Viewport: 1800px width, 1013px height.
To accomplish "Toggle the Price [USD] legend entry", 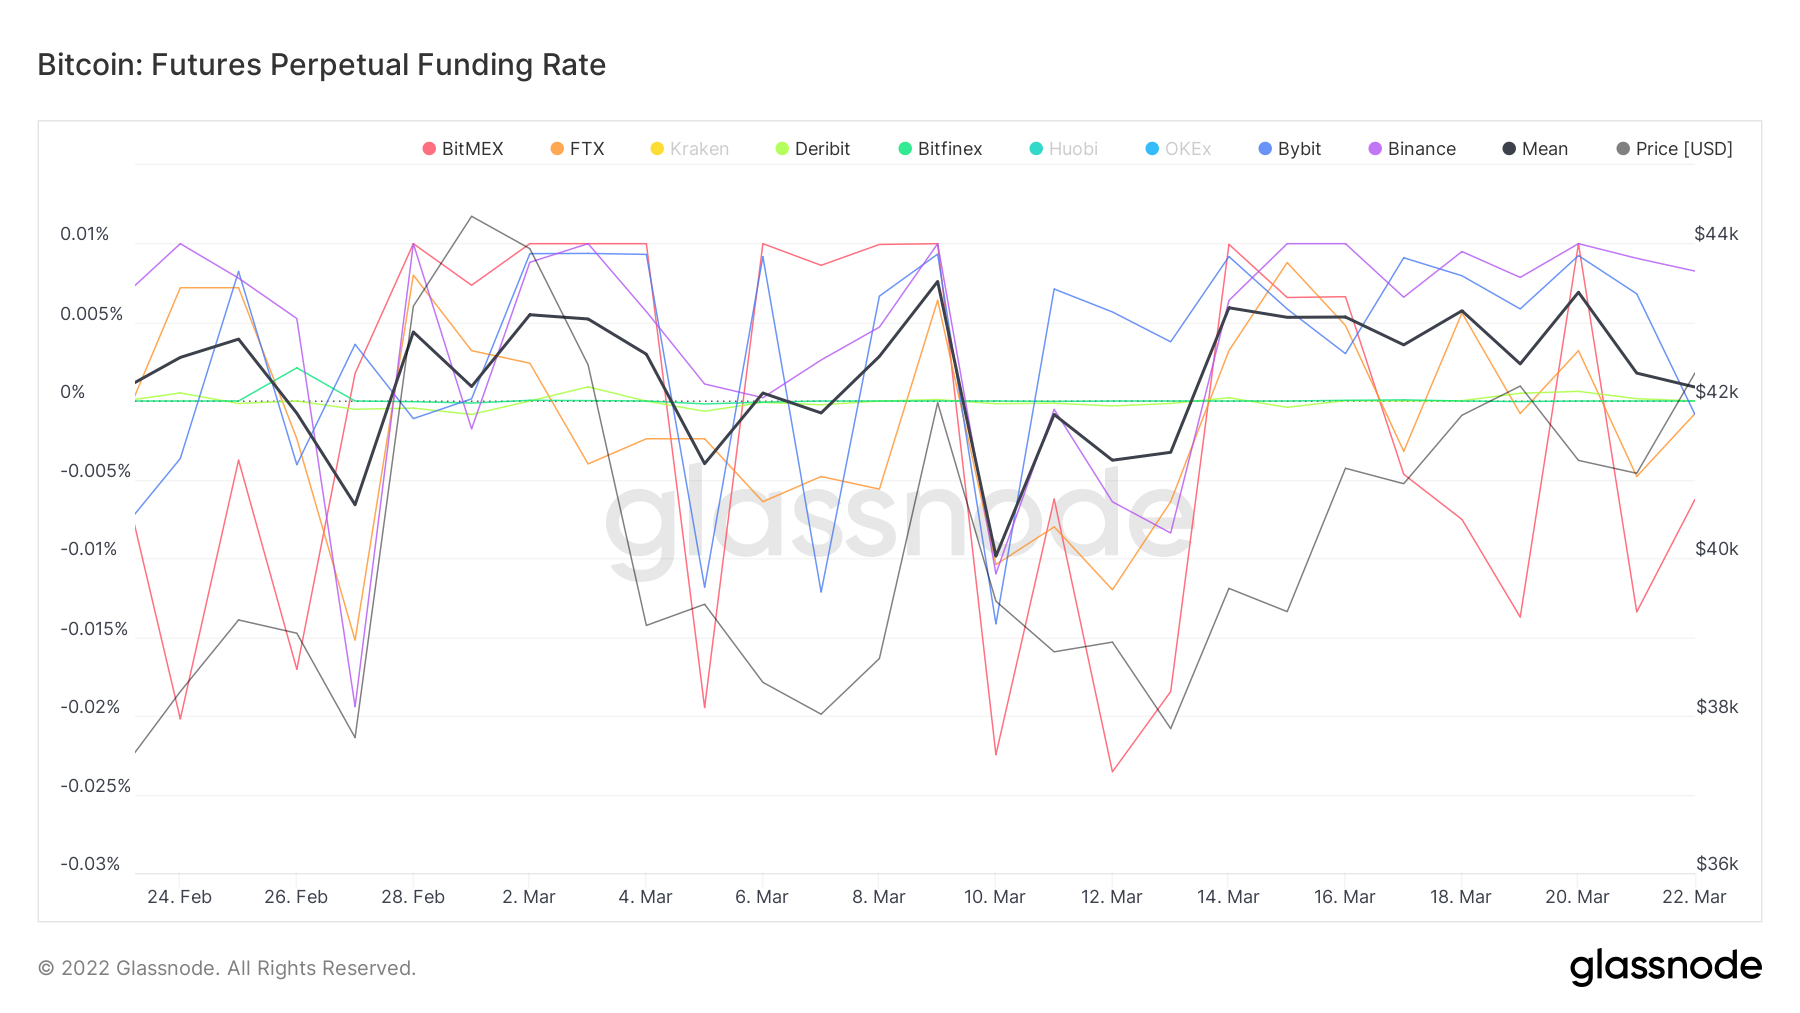I will coord(1683,149).
